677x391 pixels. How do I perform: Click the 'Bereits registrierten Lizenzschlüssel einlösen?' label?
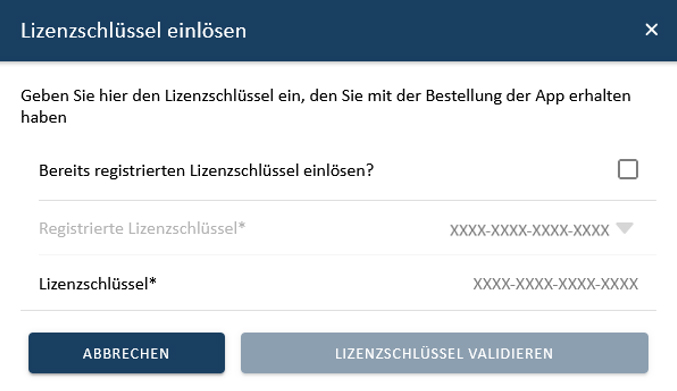coord(206,170)
